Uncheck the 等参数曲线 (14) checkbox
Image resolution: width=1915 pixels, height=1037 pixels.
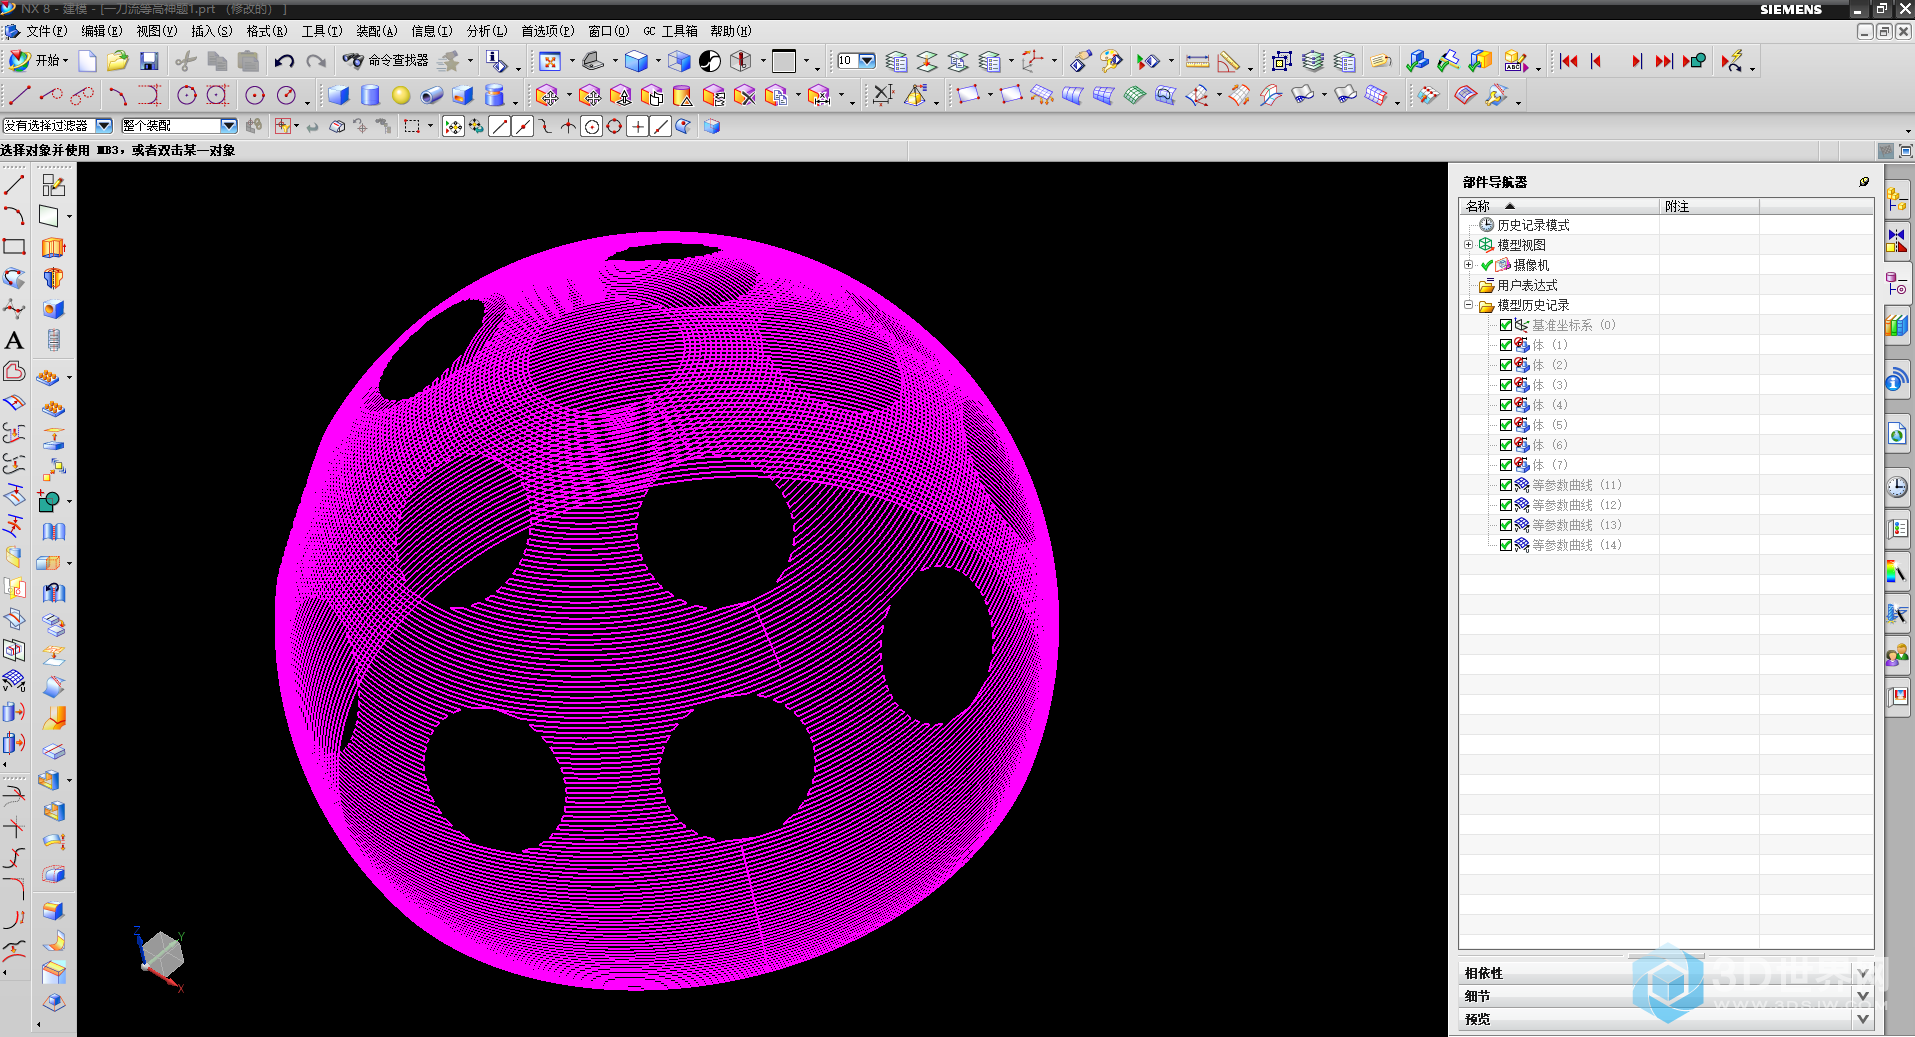coord(1506,545)
